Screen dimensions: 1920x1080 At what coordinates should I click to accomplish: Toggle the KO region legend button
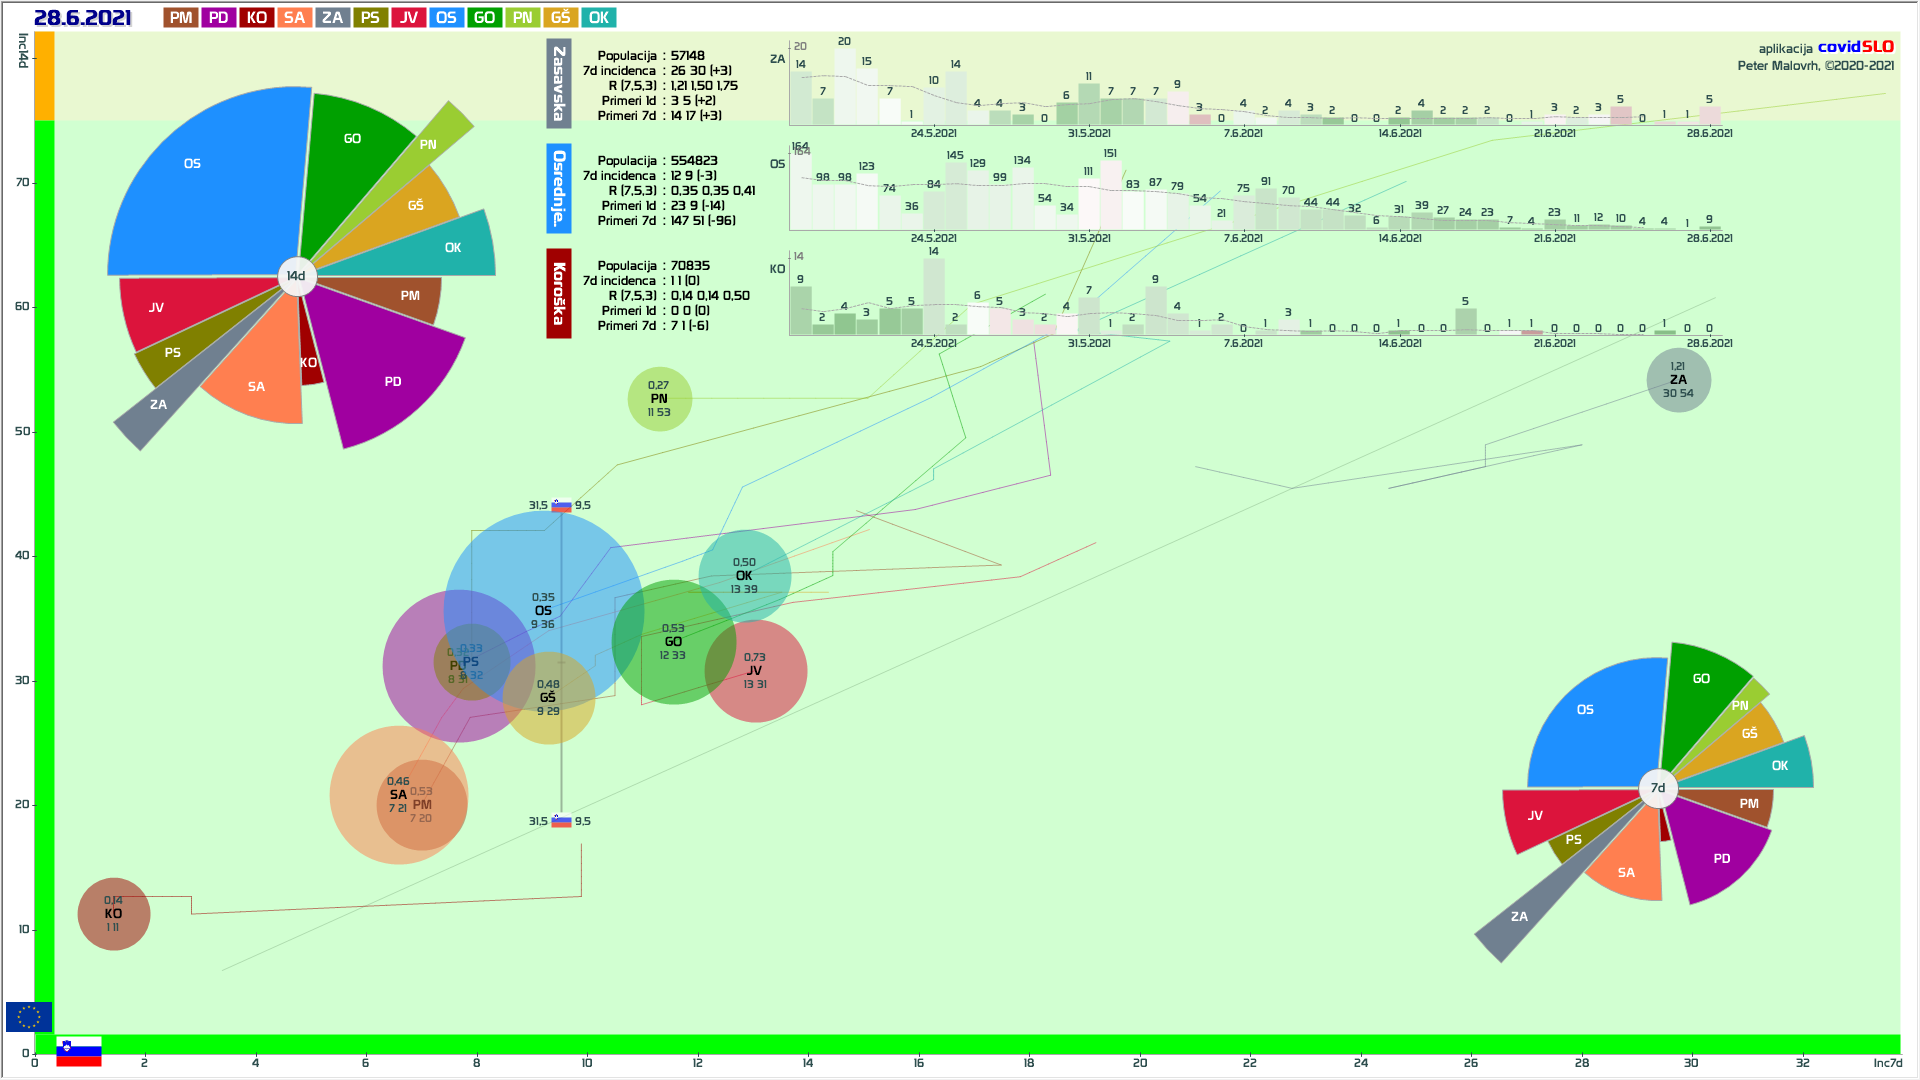point(257,18)
